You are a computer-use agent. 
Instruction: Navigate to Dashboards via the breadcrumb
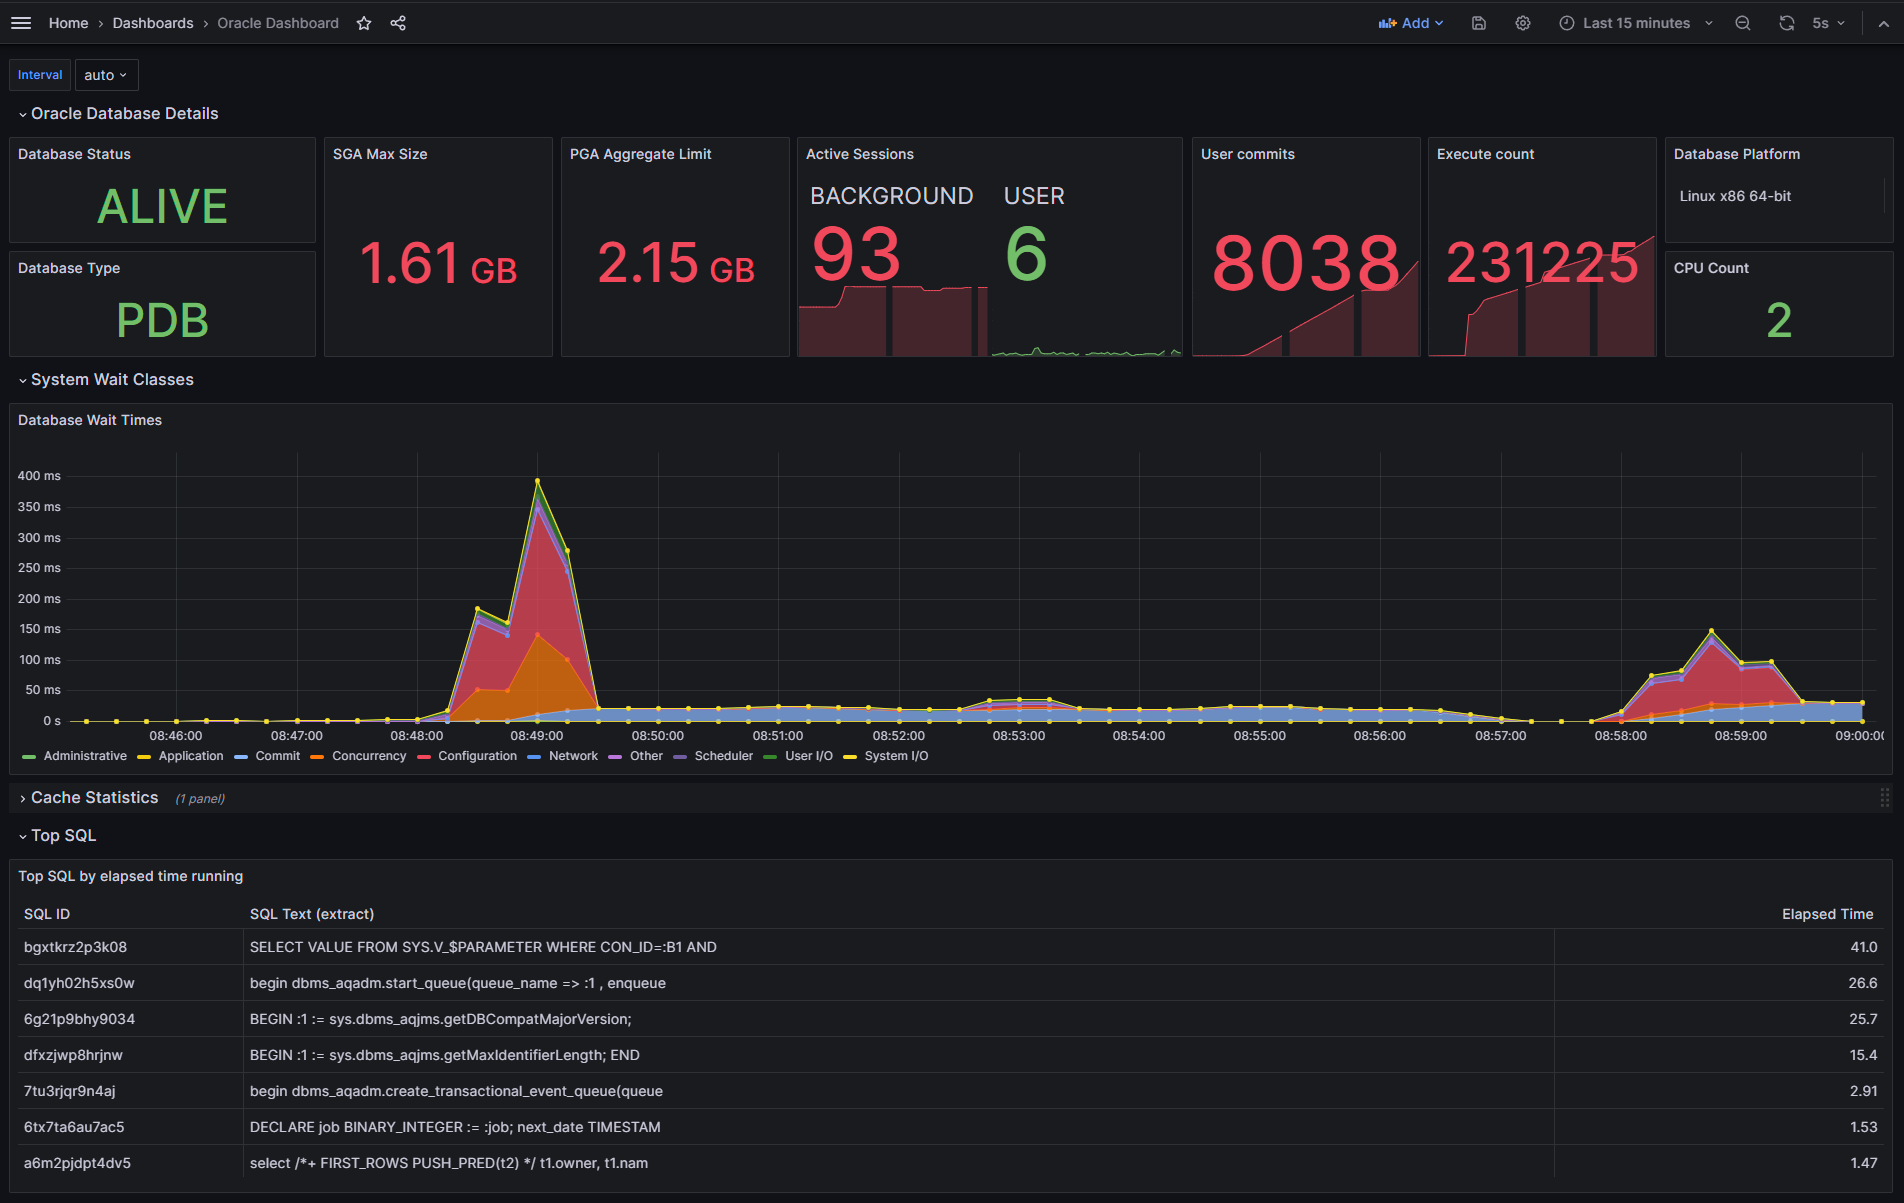click(x=152, y=23)
